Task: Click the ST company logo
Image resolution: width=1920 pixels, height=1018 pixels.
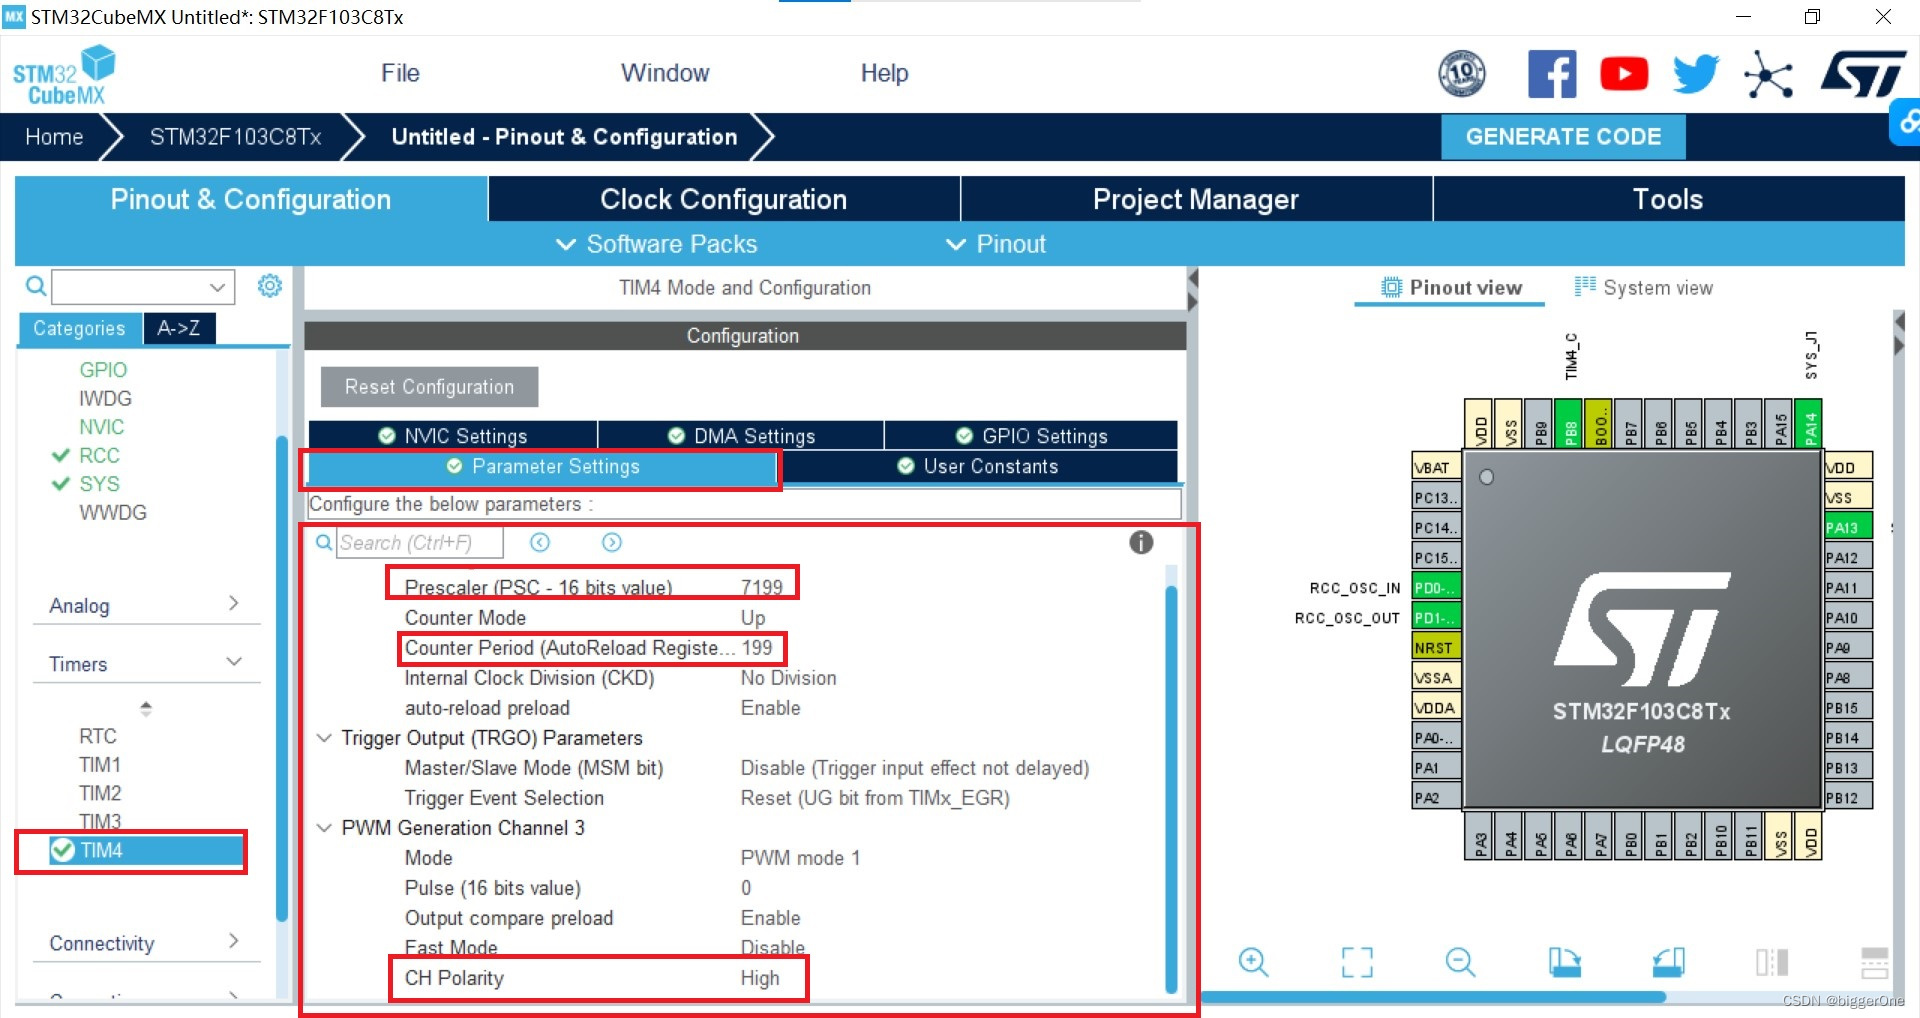Action: (x=1862, y=74)
